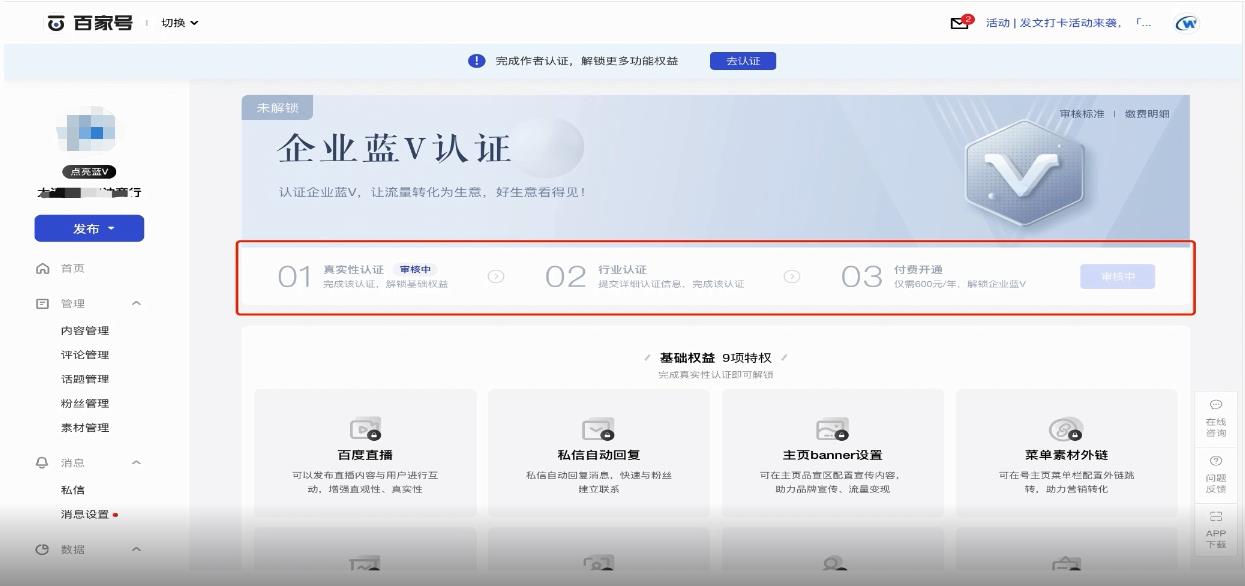The width and height of the screenshot is (1245, 586).
Task: Click the sidebar profile picture
Action: pos(89,132)
